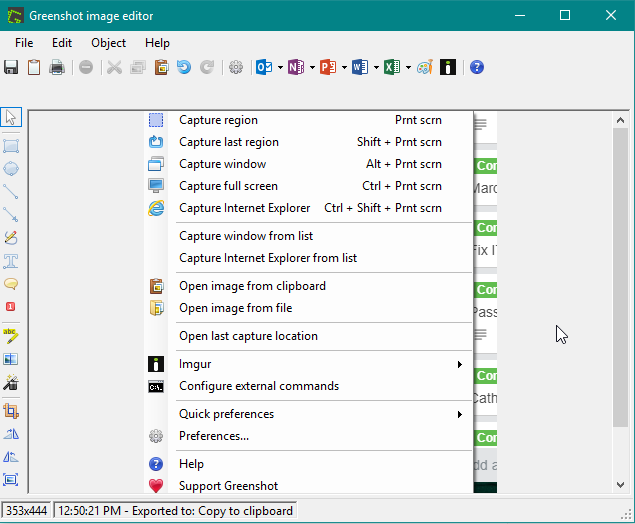Copy image to clipboard via toolbar icon

tap(34, 67)
